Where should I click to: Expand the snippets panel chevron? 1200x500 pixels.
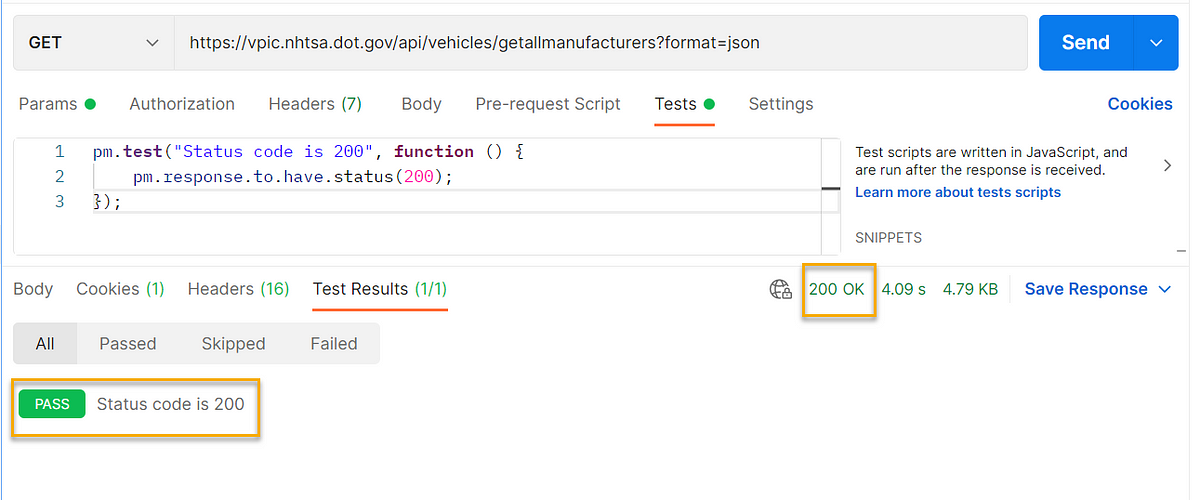tap(1167, 166)
